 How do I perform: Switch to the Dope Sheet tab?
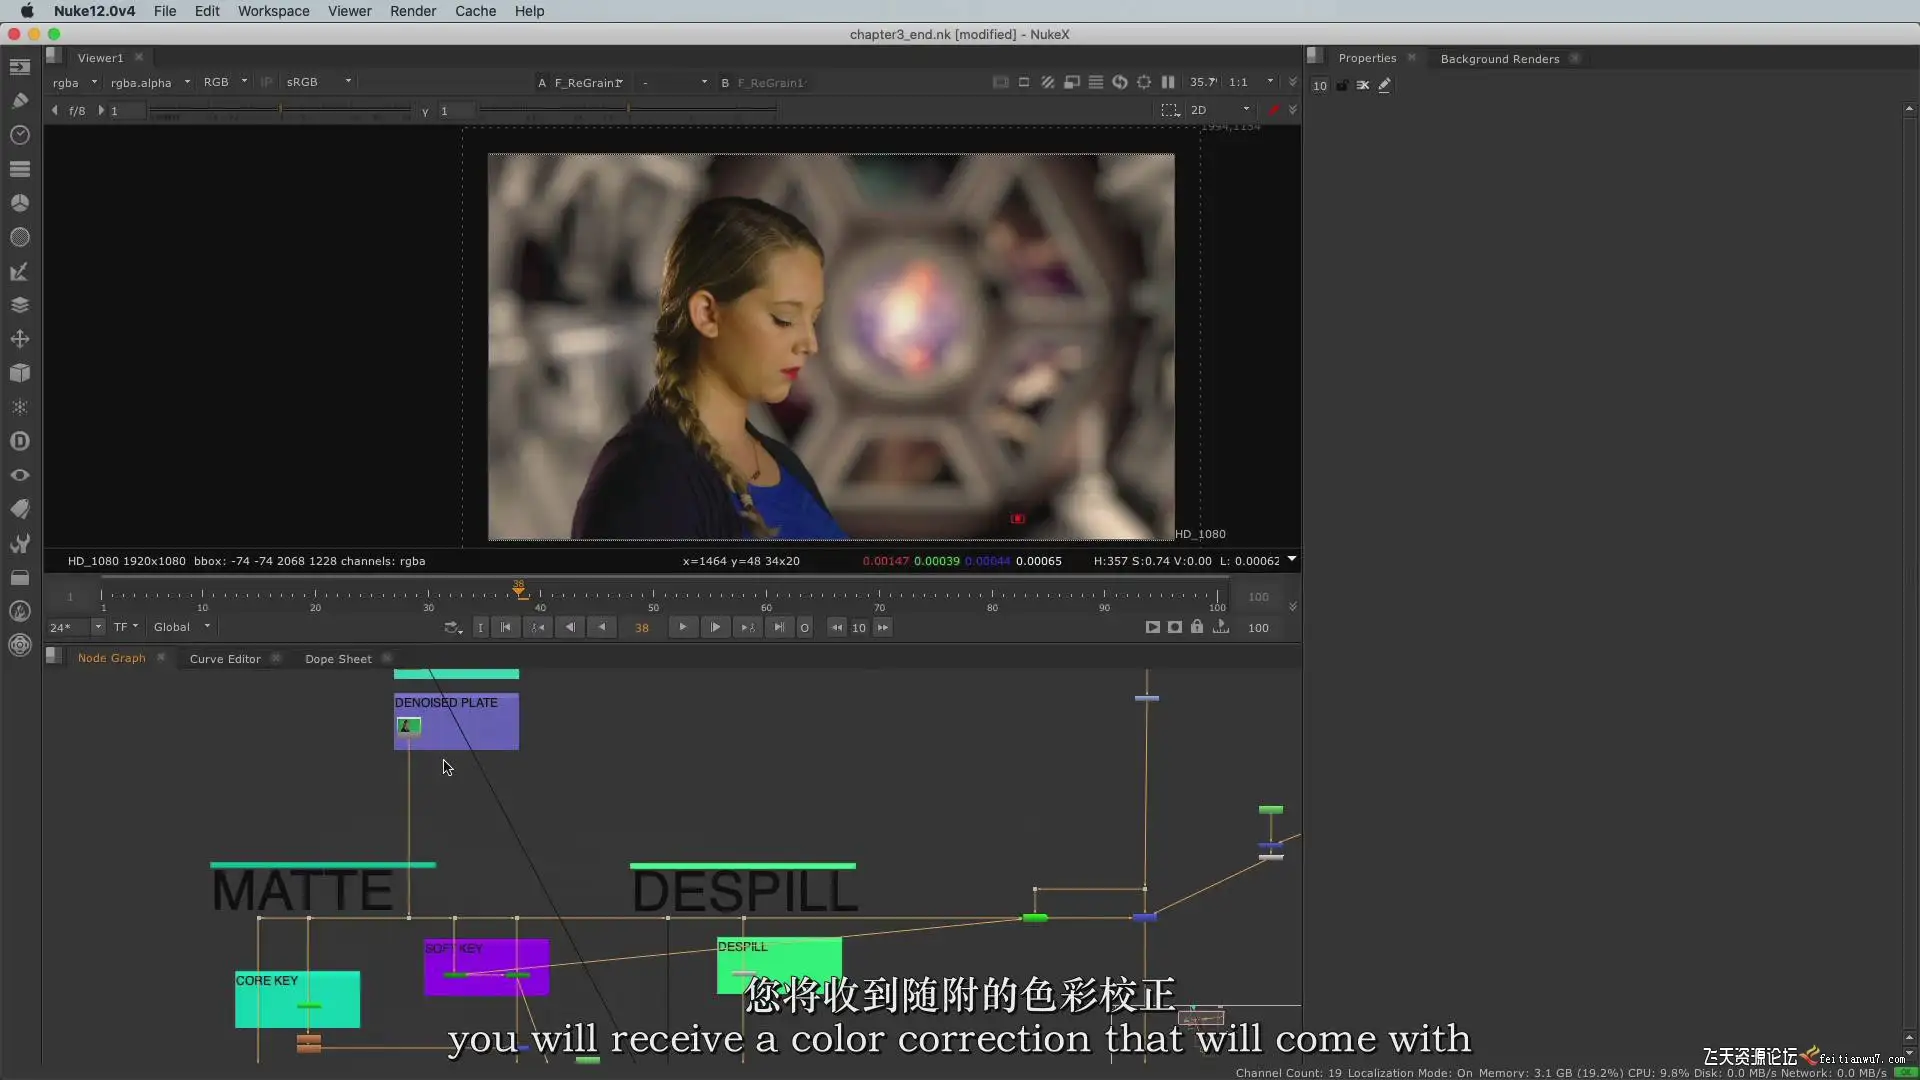pos(338,659)
